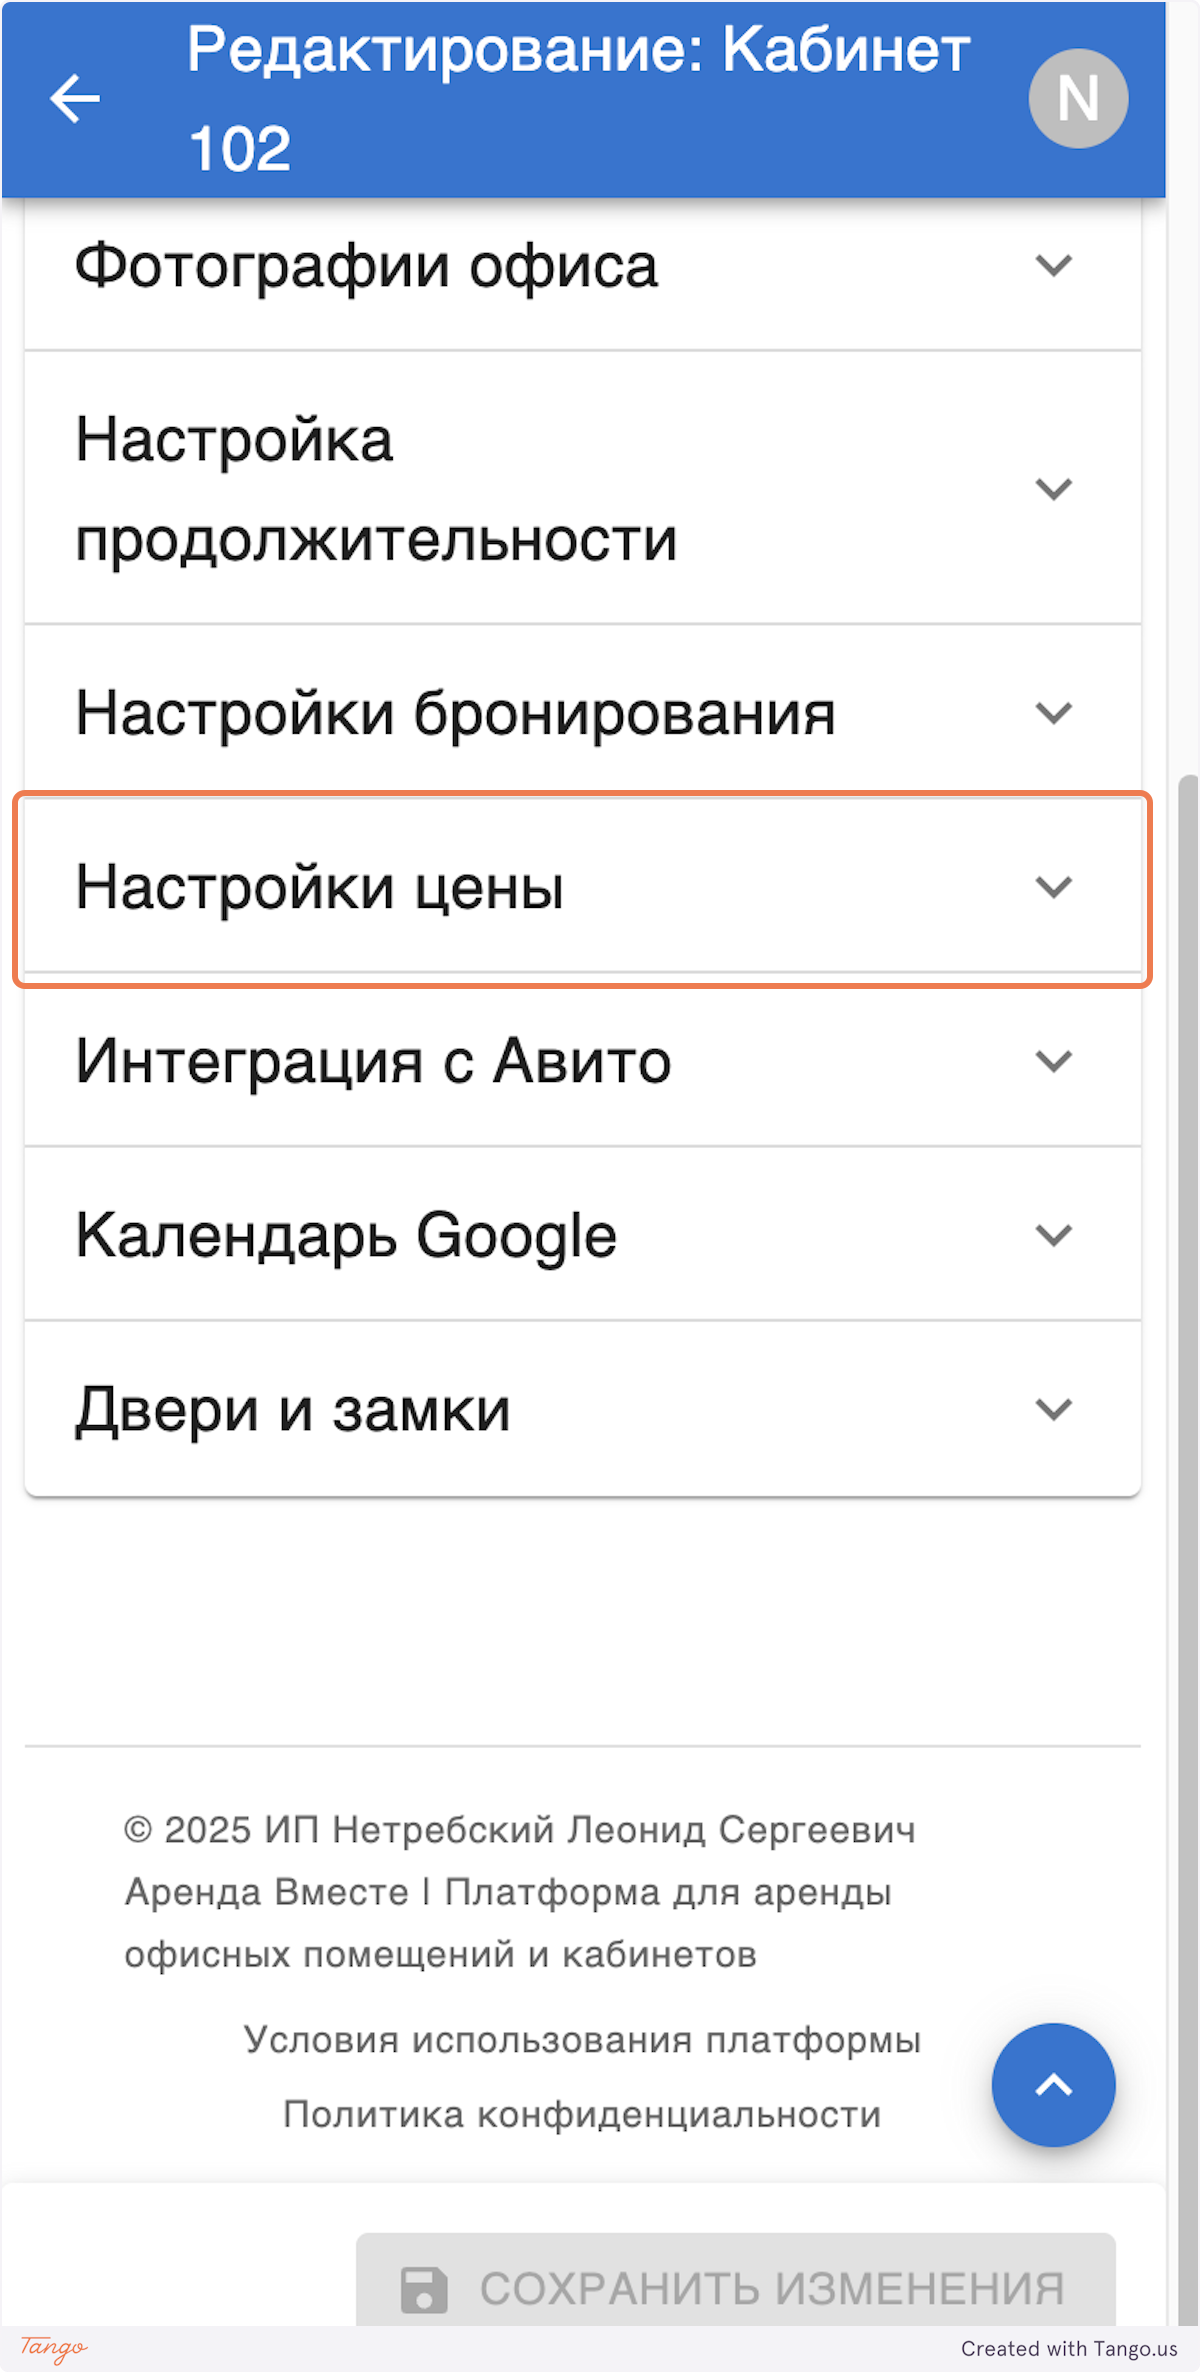Open the N profile avatar
The height and width of the screenshot is (2372, 1200).
(1077, 97)
